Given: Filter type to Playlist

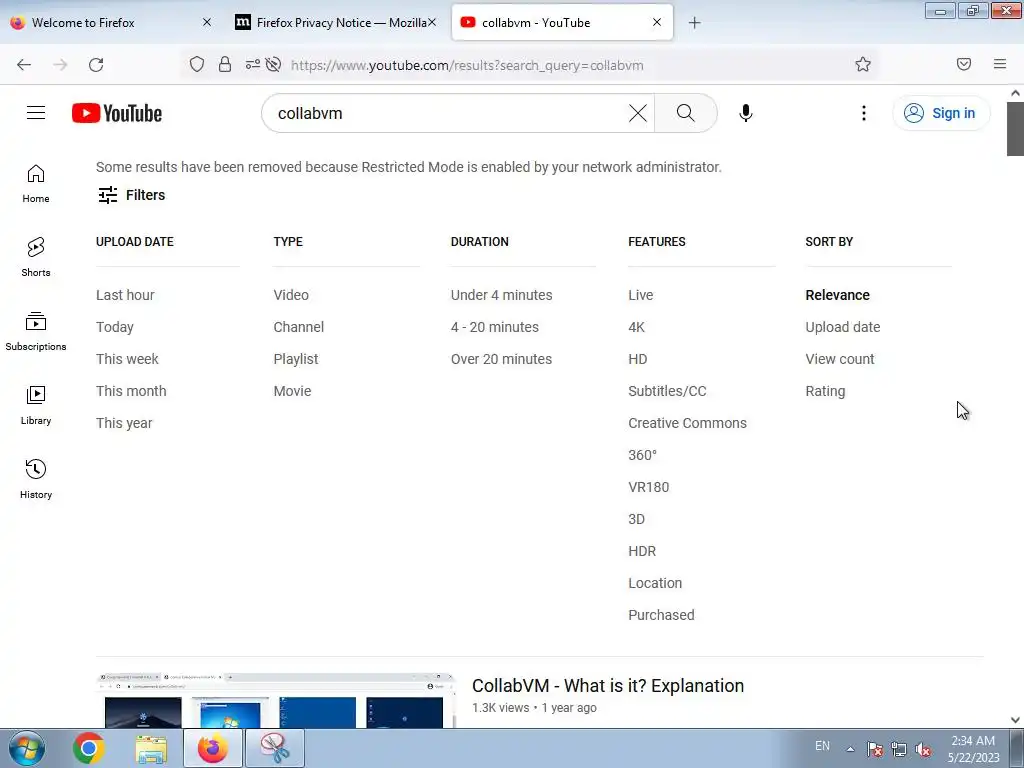Looking at the screenshot, I should tap(296, 359).
